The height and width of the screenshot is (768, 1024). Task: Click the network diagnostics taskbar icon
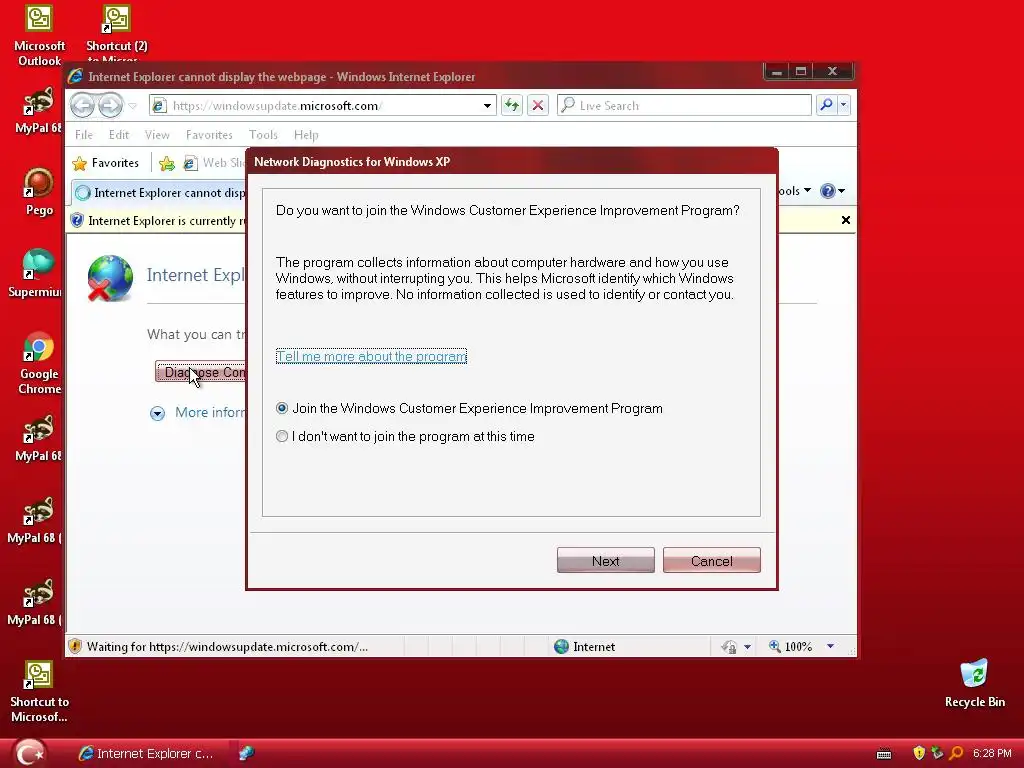pyautogui.click(x=246, y=753)
